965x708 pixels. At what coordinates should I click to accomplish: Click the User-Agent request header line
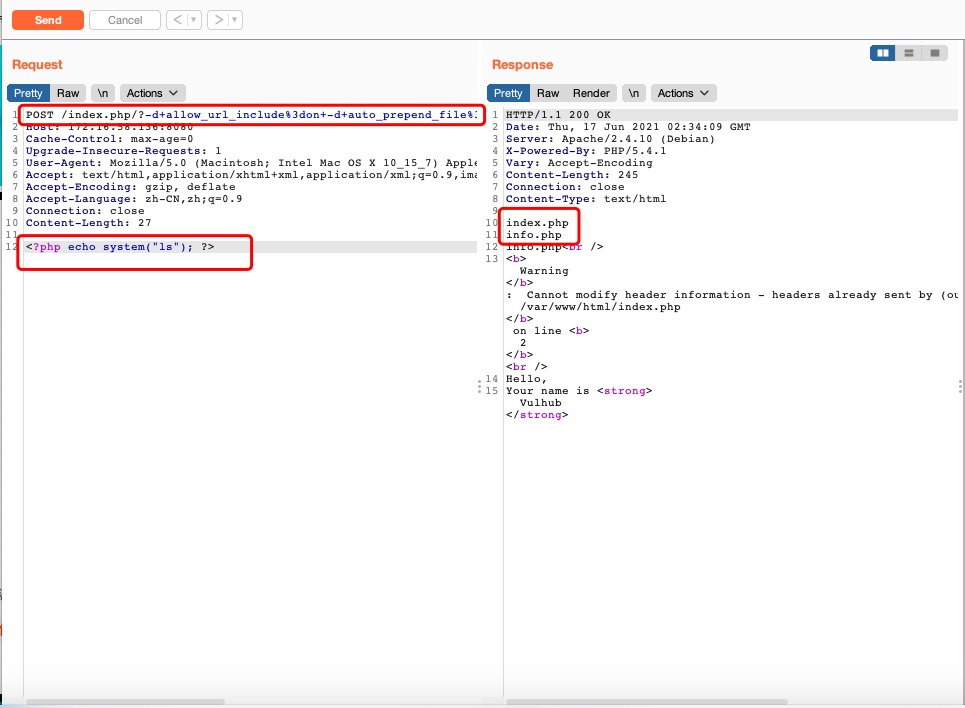[x=251, y=163]
